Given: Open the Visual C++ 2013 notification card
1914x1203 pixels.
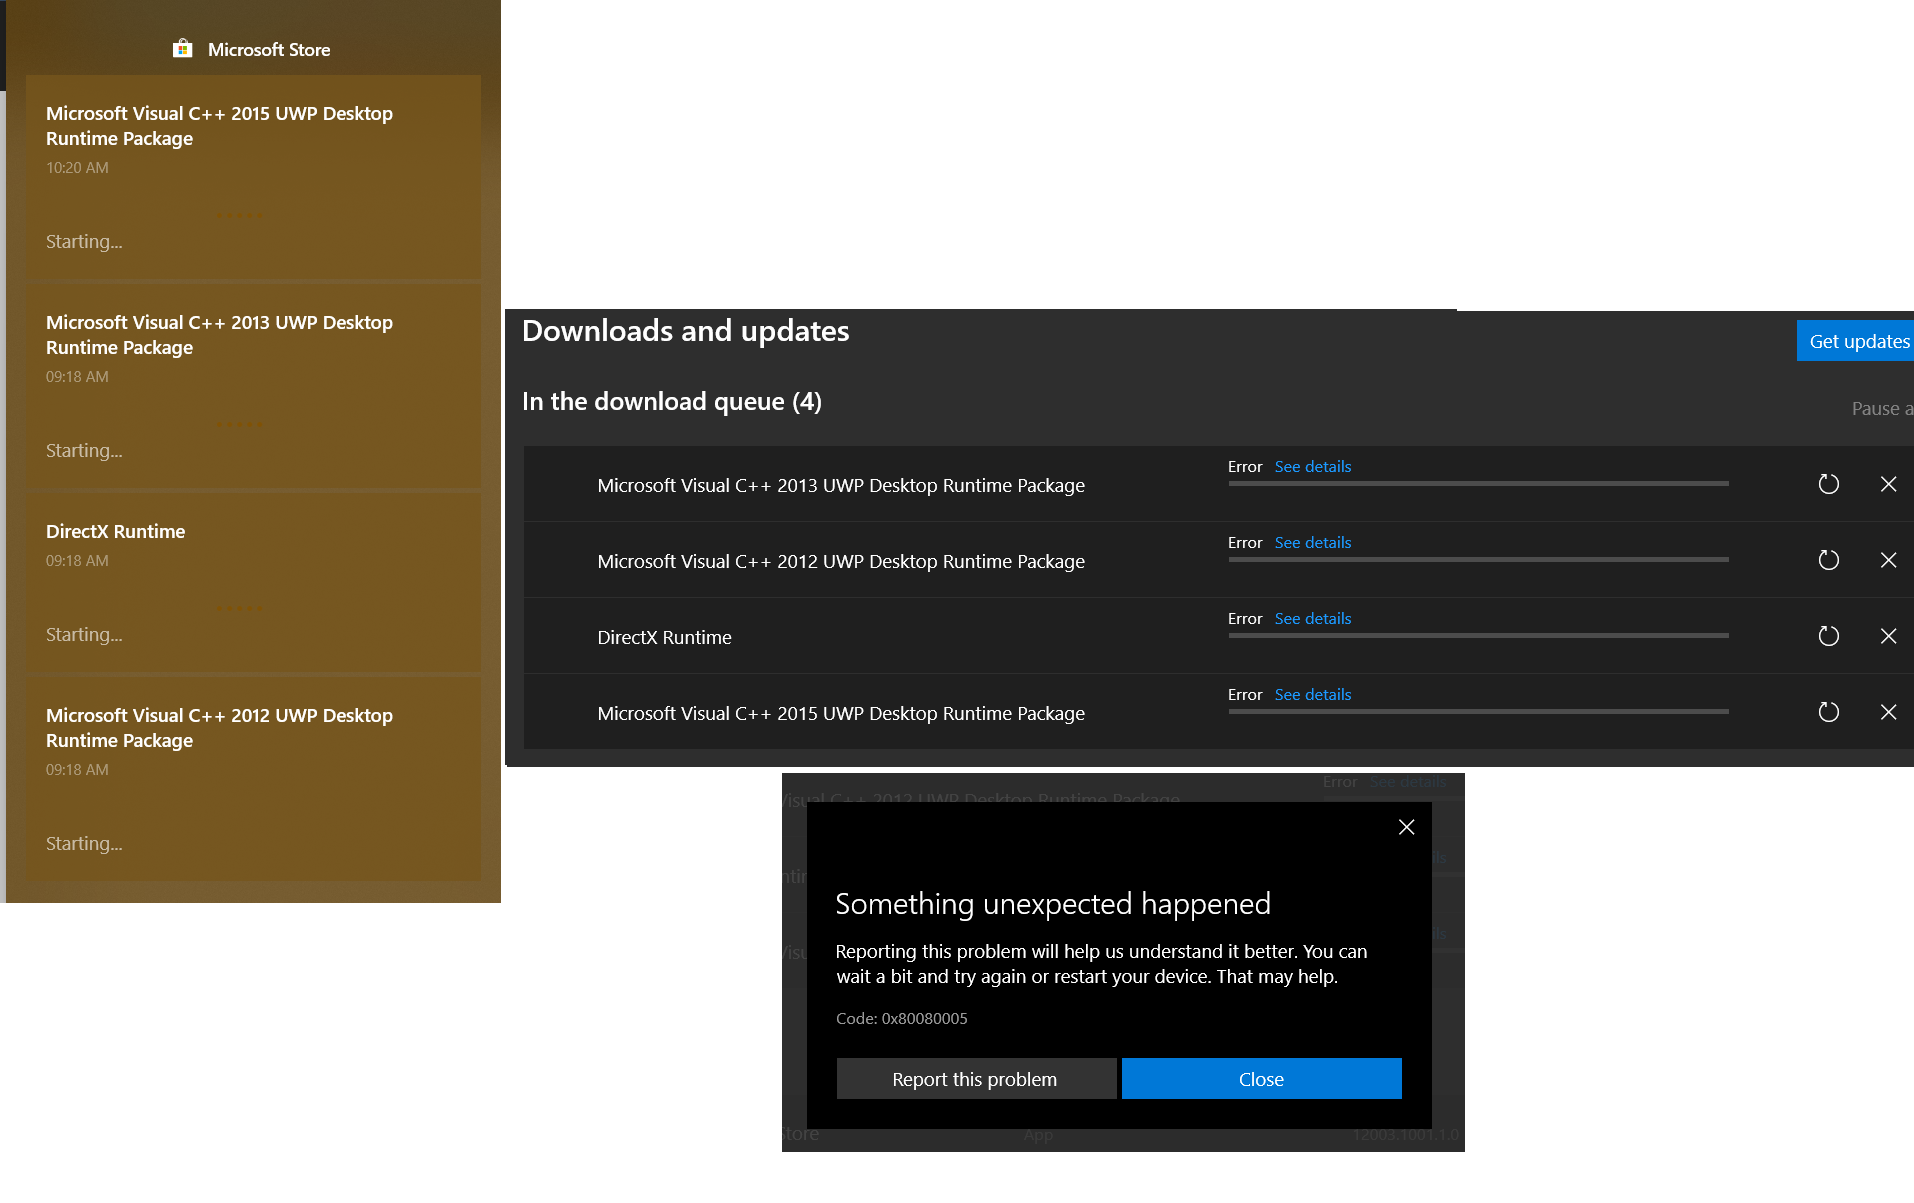Looking at the screenshot, I should [253, 386].
